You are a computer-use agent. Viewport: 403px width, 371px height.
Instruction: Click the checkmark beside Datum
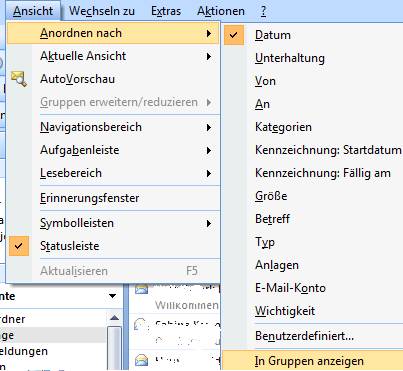pos(234,35)
